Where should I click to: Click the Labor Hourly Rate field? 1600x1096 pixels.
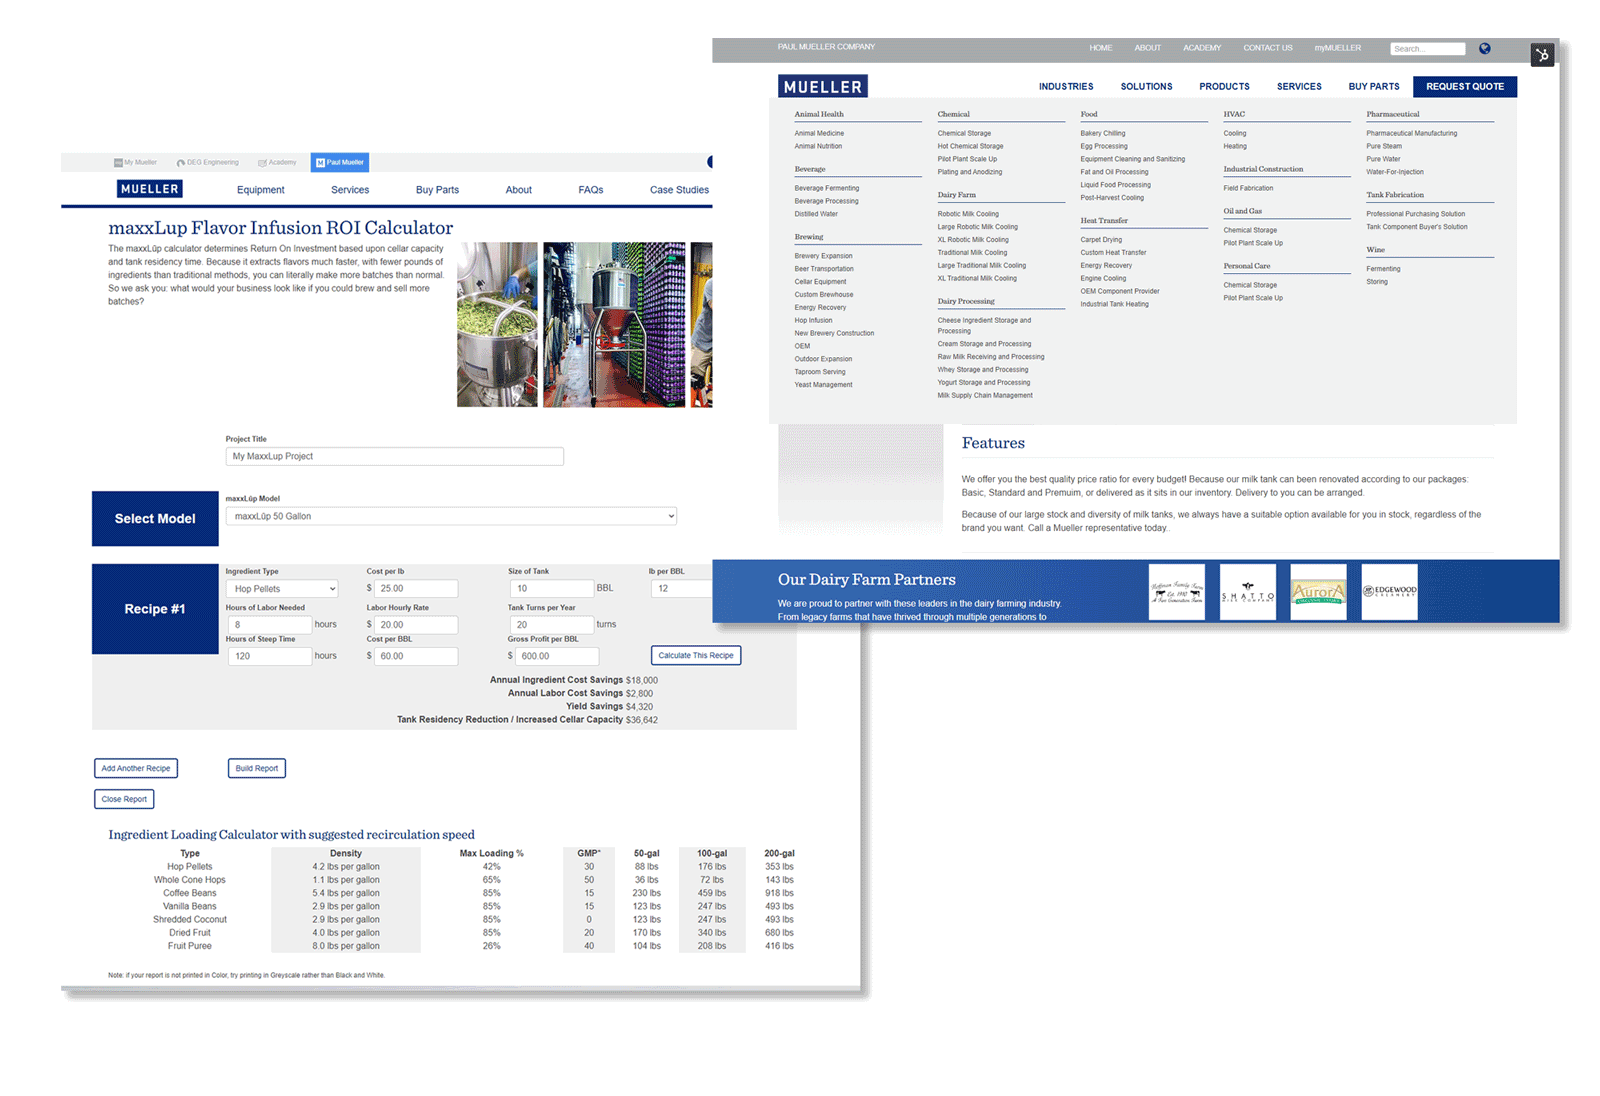pos(416,625)
